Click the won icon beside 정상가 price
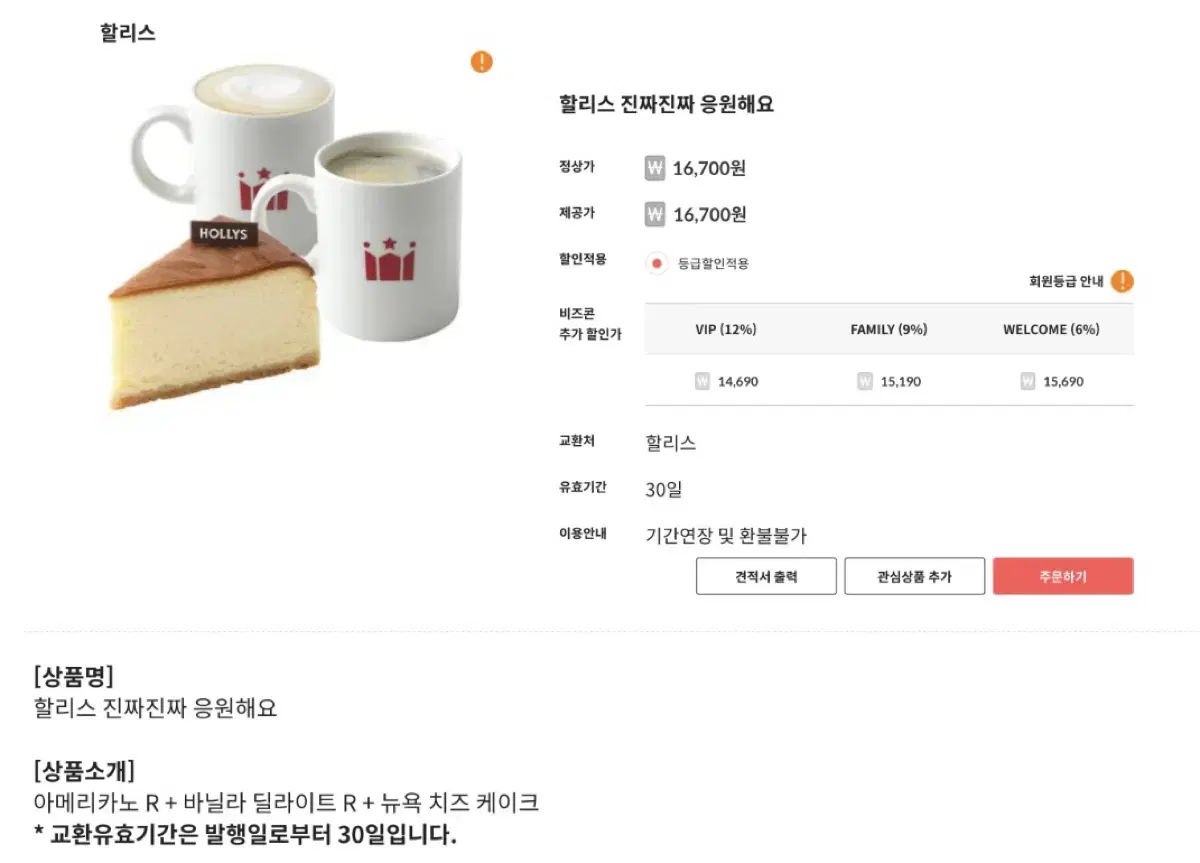This screenshot has width=1200, height=863. coord(655,168)
